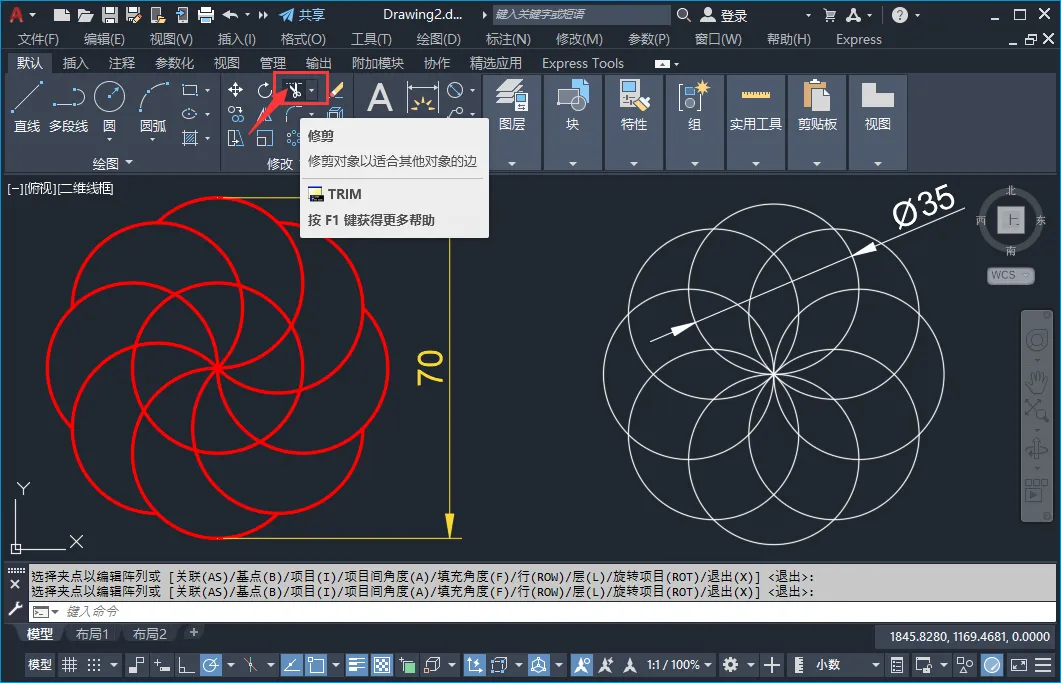The height and width of the screenshot is (683, 1061).
Task: Open the Trim tool dropdown arrow
Action: click(x=313, y=91)
